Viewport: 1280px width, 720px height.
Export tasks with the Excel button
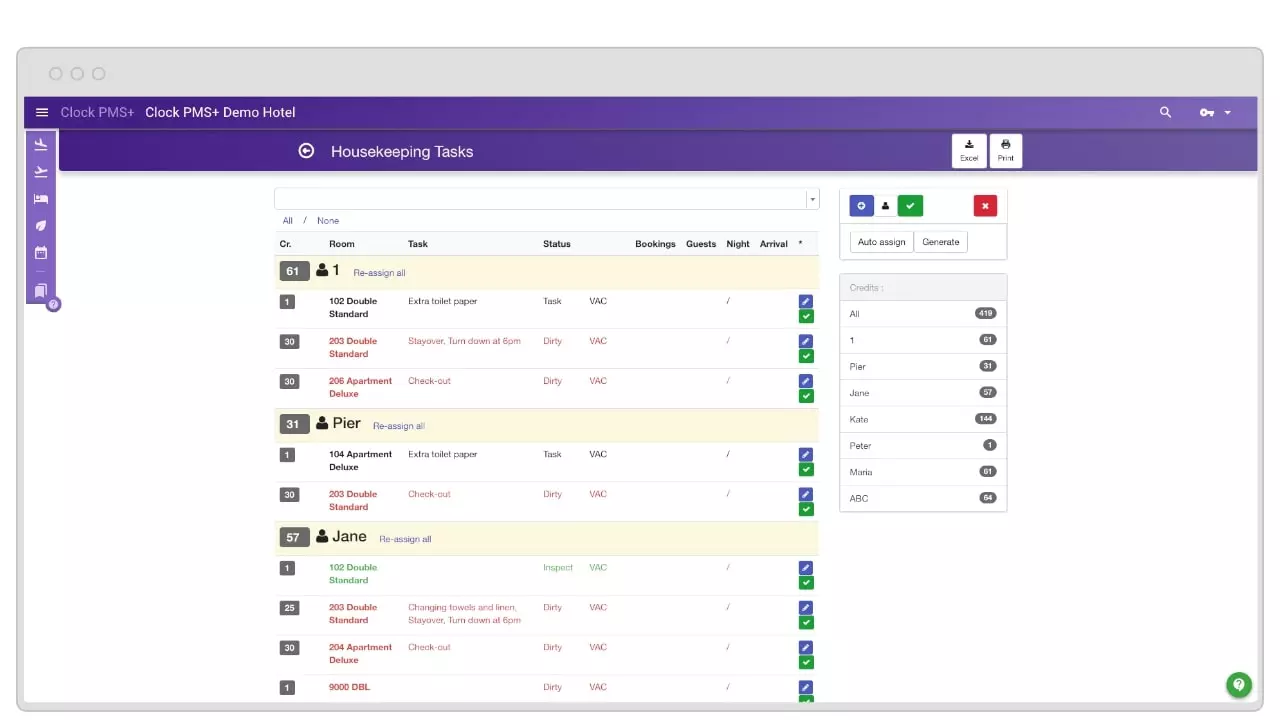click(x=969, y=151)
